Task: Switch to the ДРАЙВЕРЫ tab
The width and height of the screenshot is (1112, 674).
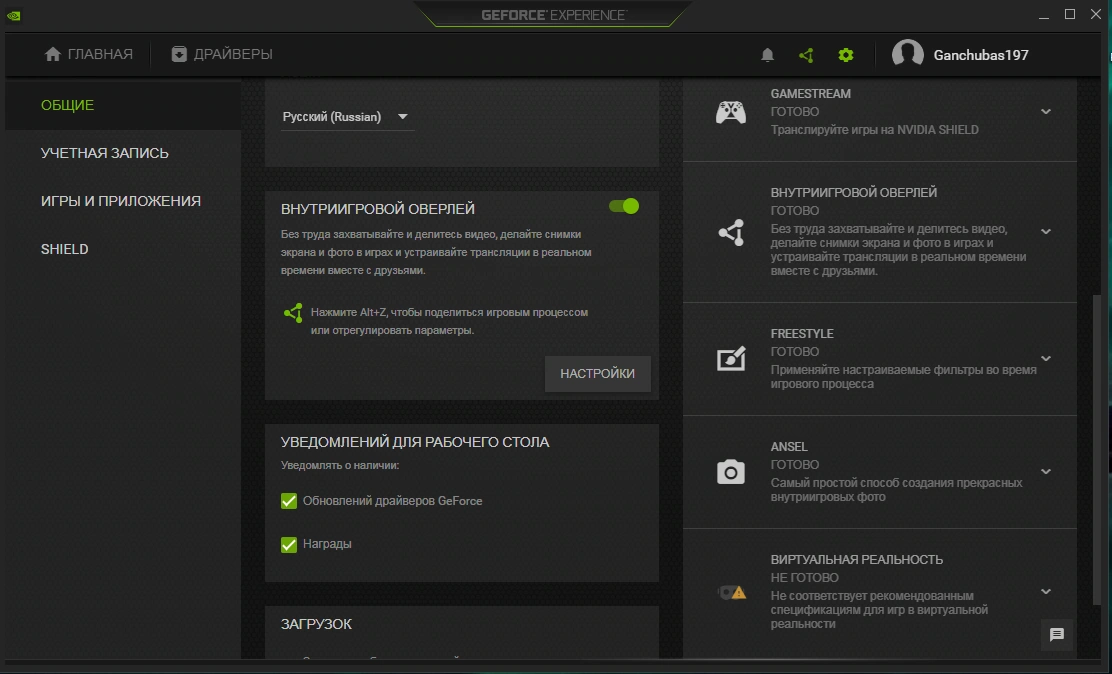Action: pyautogui.click(x=222, y=54)
